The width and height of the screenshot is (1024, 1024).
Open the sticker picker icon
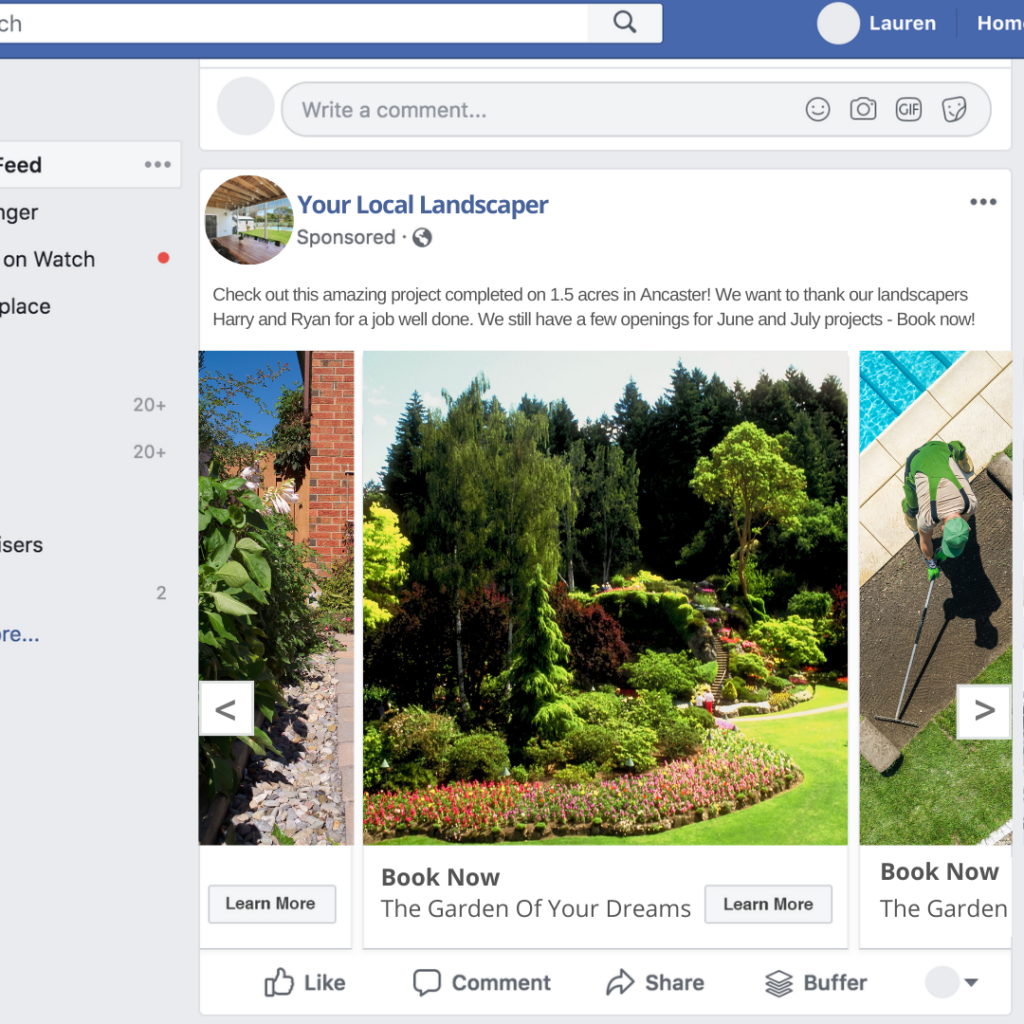coord(954,109)
